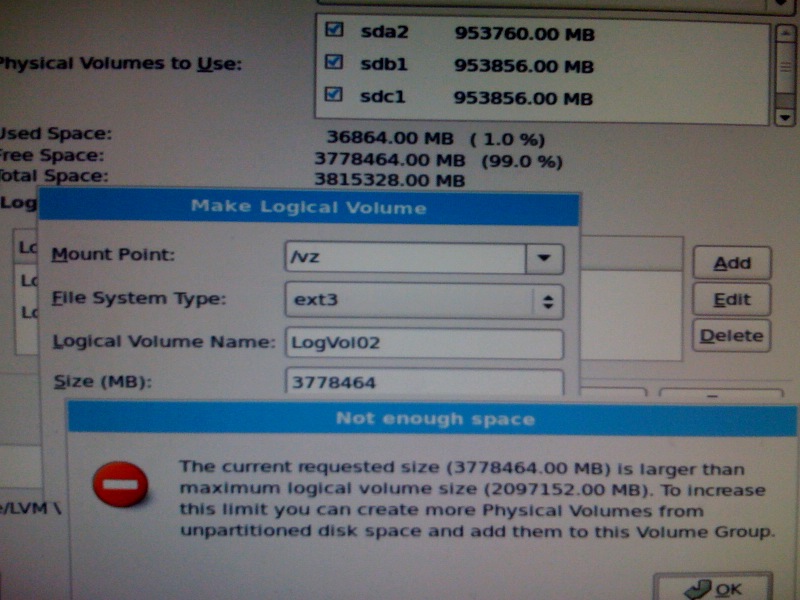Disable the sdc1 physical volume checkbox

[335, 97]
